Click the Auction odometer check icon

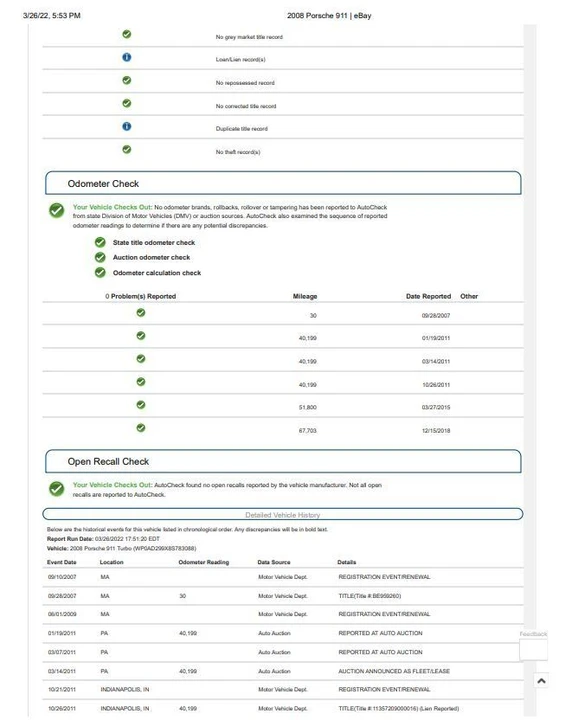point(100,258)
